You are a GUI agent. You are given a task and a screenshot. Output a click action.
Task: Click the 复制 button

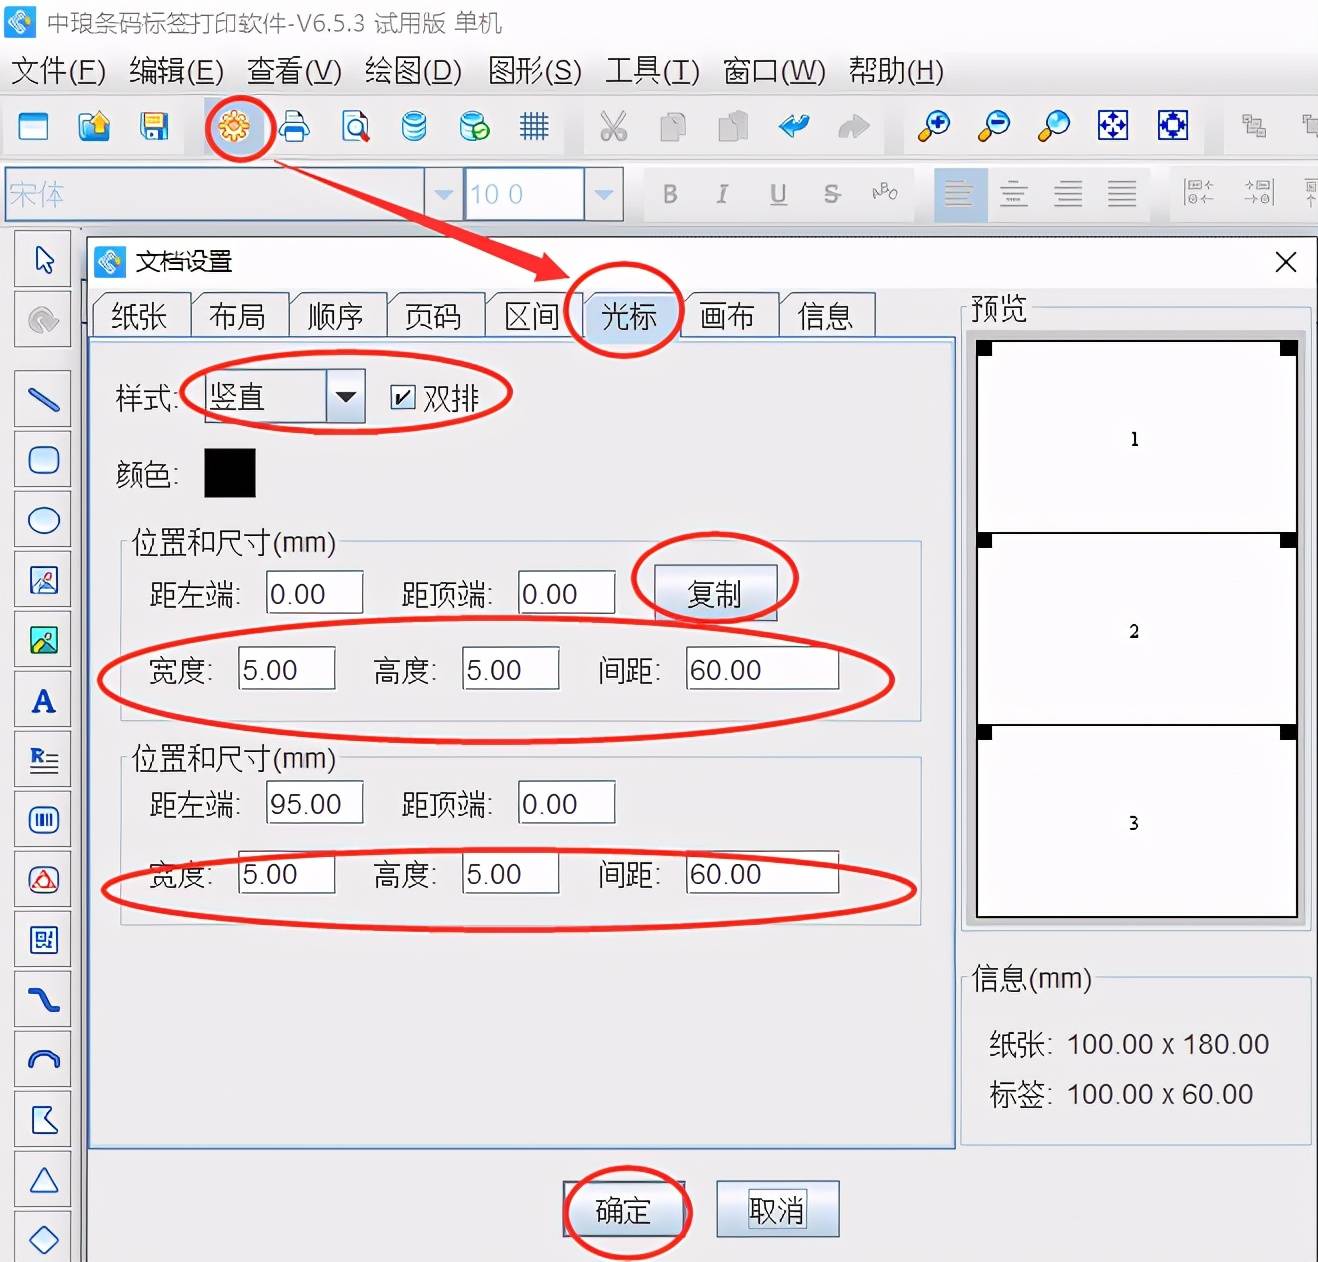point(715,593)
